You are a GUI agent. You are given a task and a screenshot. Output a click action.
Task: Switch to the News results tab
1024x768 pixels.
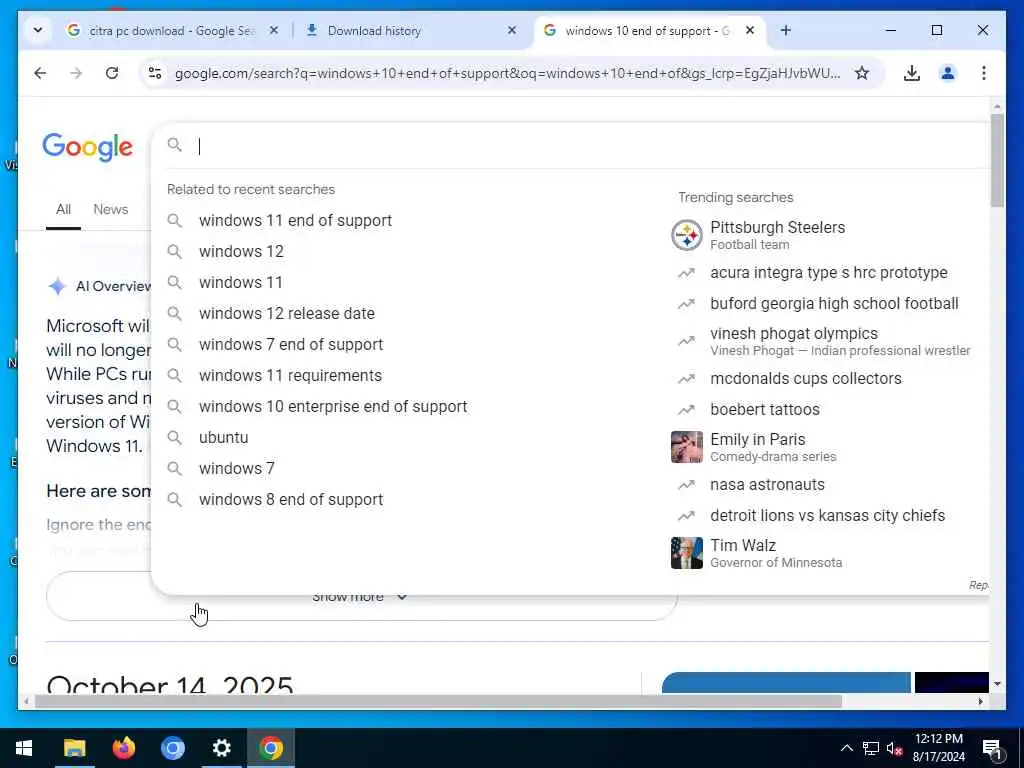[x=110, y=209]
